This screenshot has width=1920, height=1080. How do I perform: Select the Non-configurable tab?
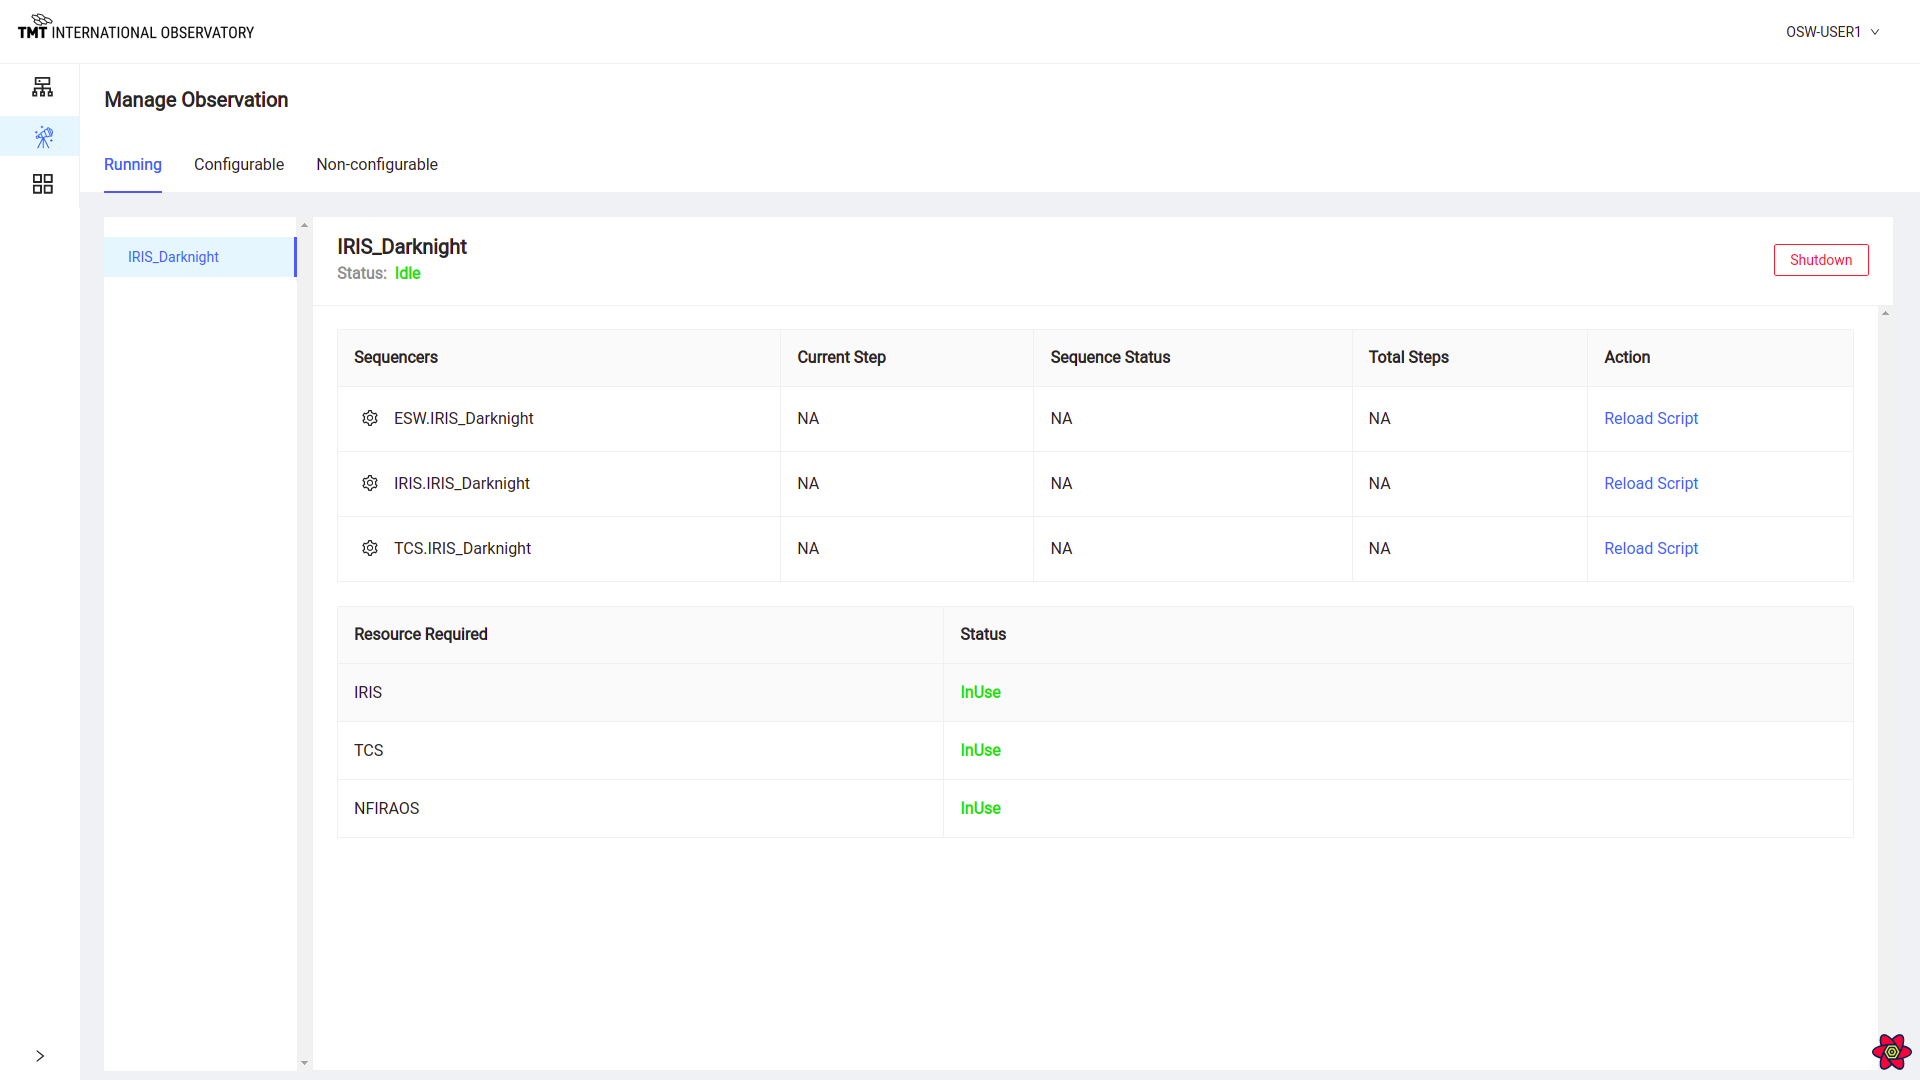[x=377, y=164]
